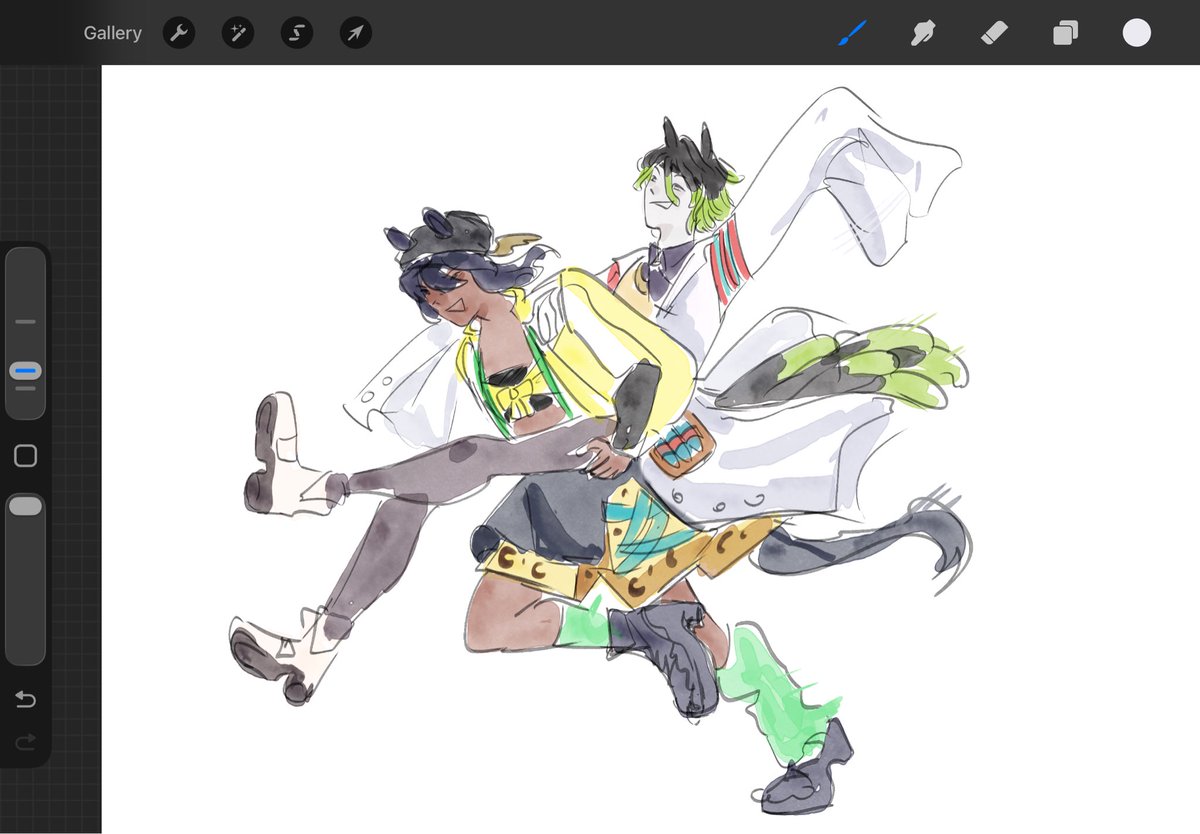Tap the brush size slider handle

pos(26,371)
